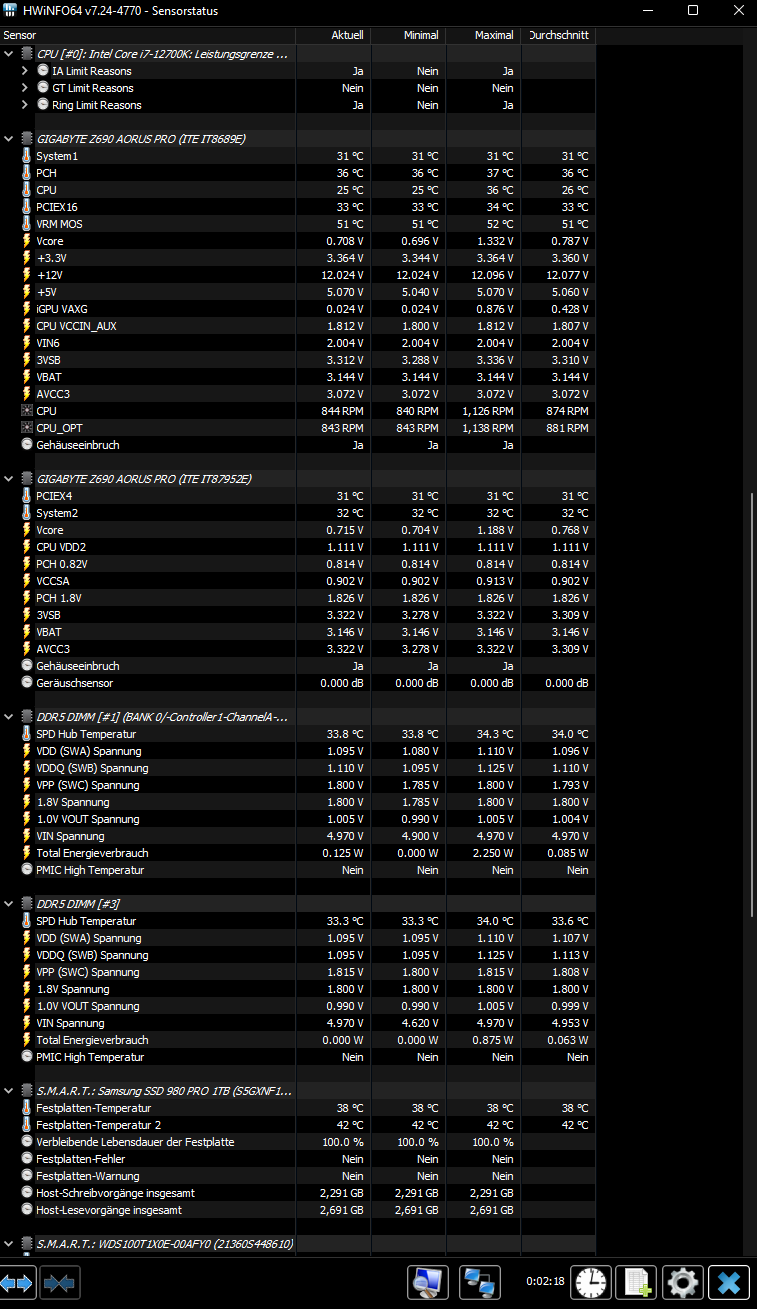Viewport: 757px width, 1309px height.
Task: Click the Maximal column header
Action: [483, 35]
